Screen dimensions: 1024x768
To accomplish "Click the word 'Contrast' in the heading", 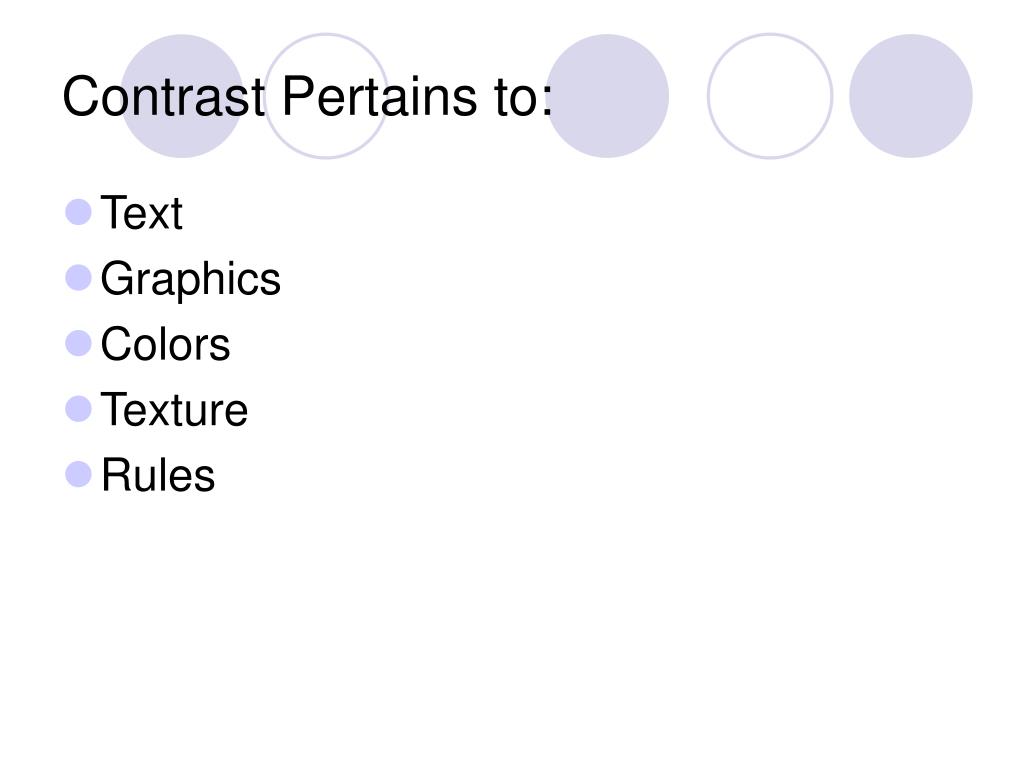I will 163,97.
